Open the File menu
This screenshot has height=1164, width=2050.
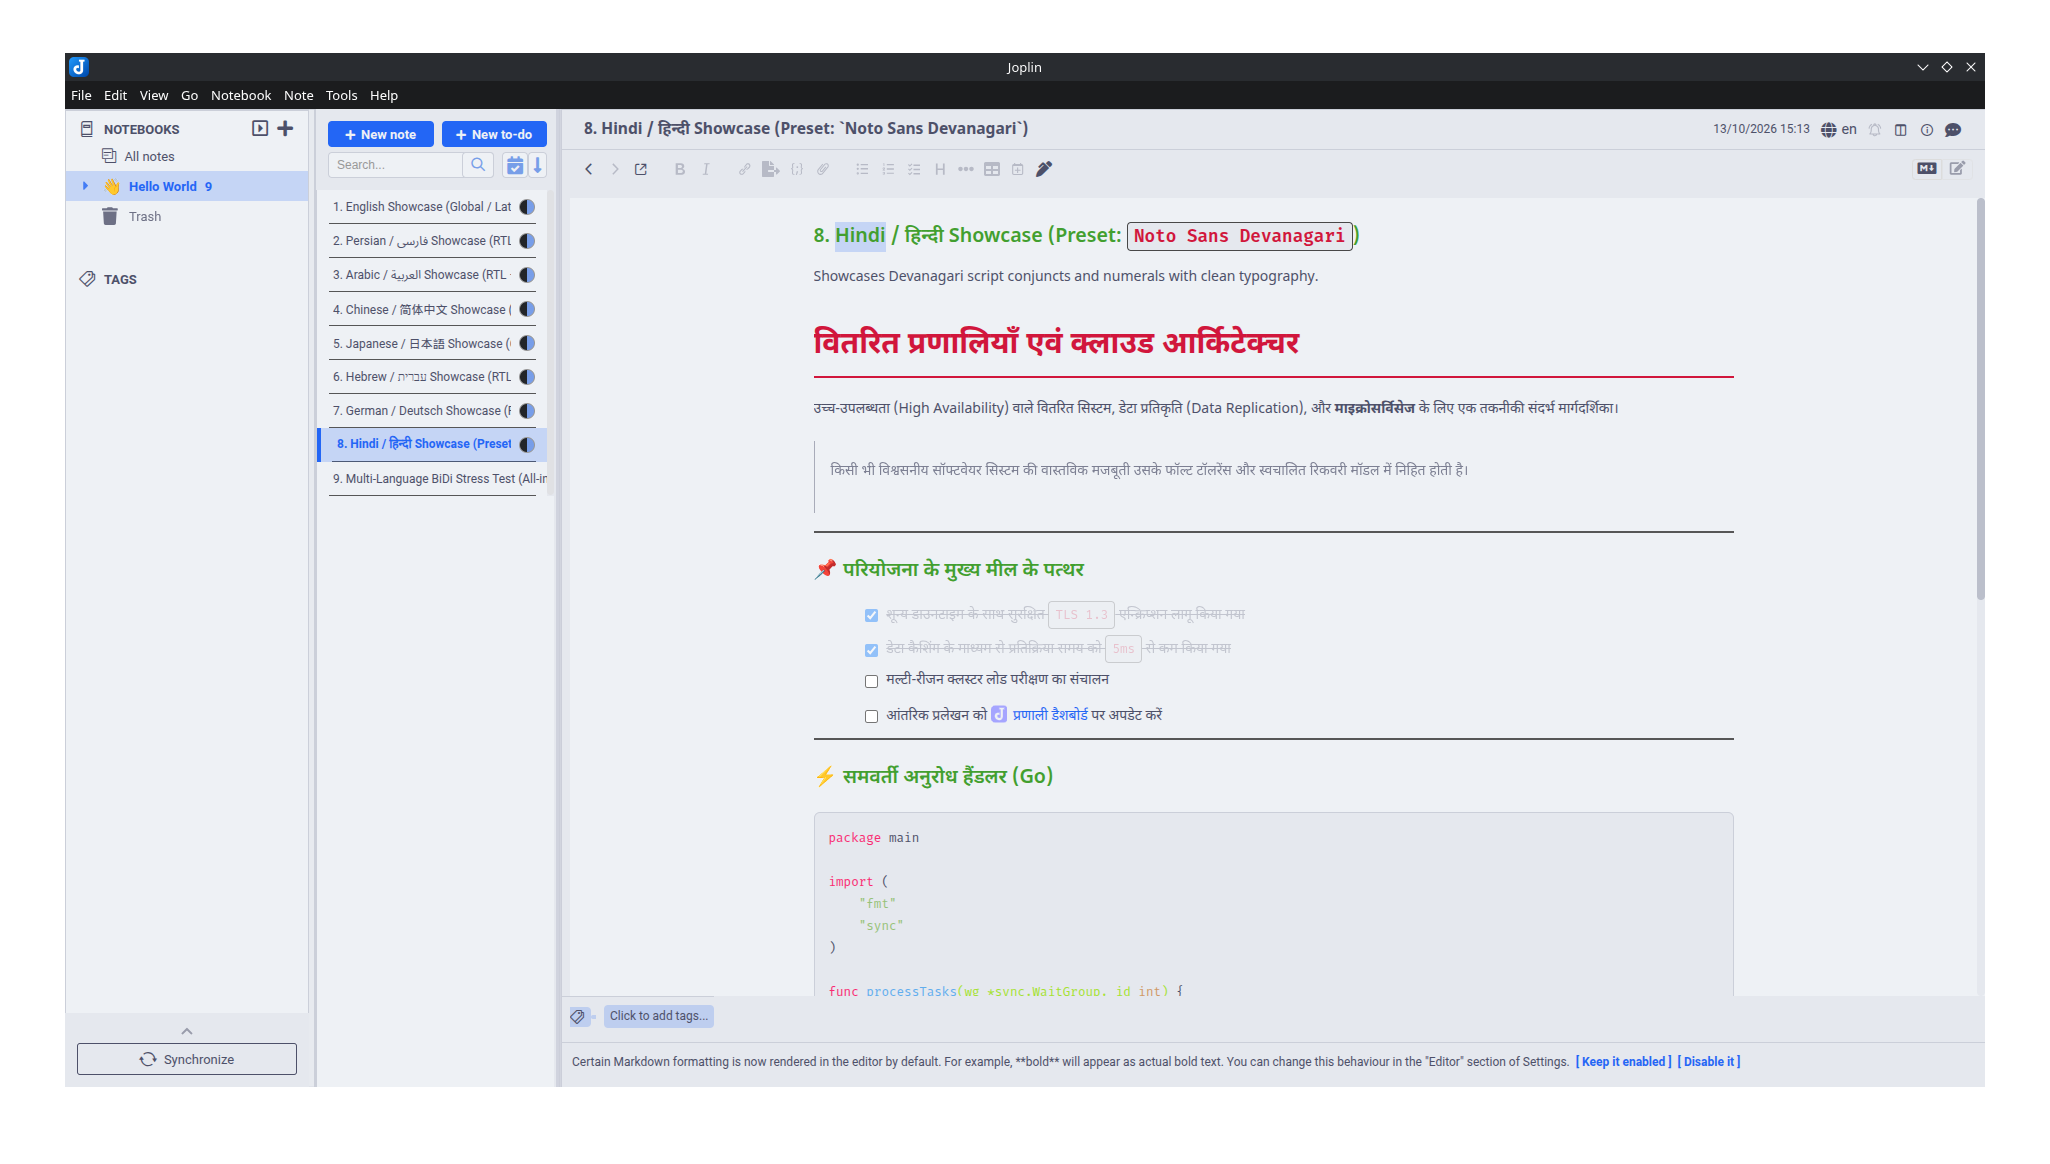pyautogui.click(x=81, y=95)
